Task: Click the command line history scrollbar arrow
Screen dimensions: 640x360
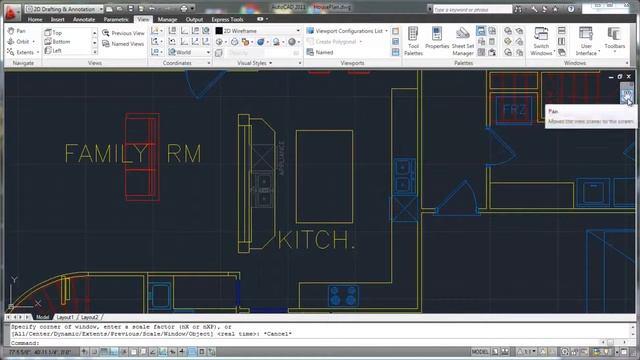Action: 633,327
